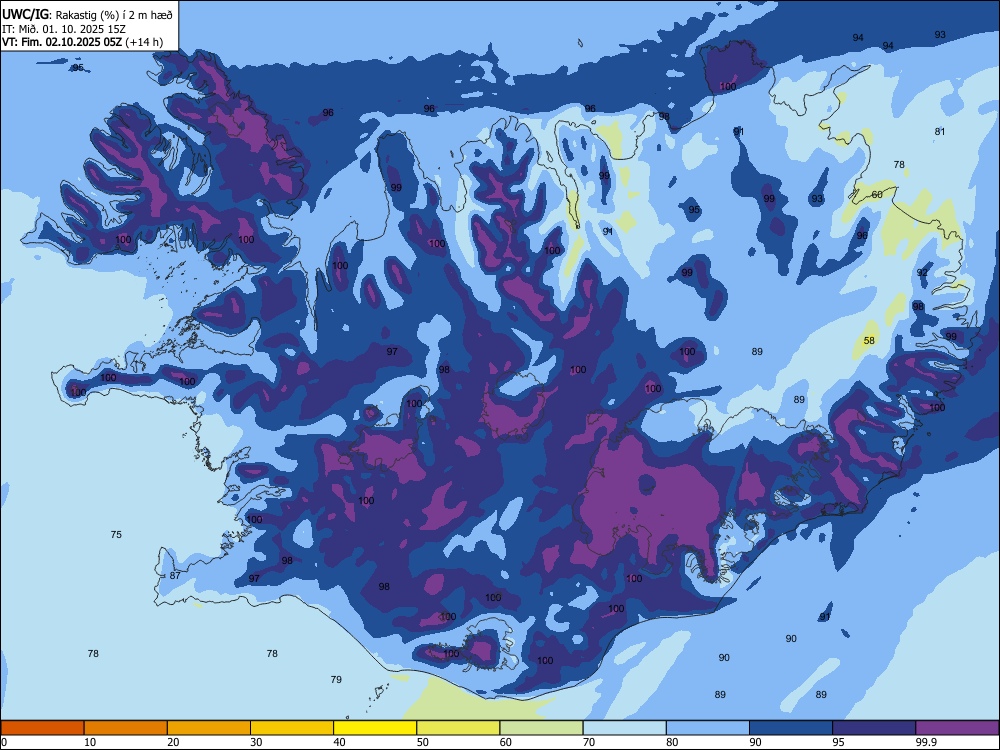Click the orange 10–20 legend swatch
This screenshot has width=1000, height=750.
click(x=126, y=728)
